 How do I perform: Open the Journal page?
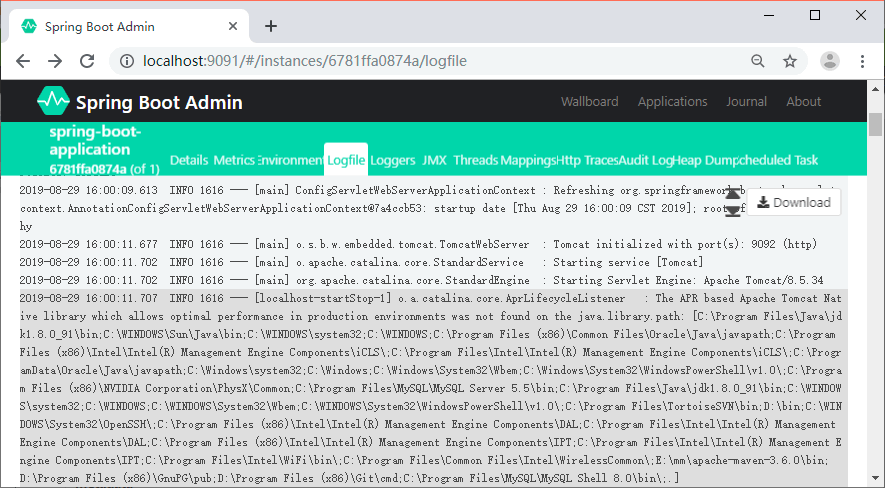[x=746, y=102]
